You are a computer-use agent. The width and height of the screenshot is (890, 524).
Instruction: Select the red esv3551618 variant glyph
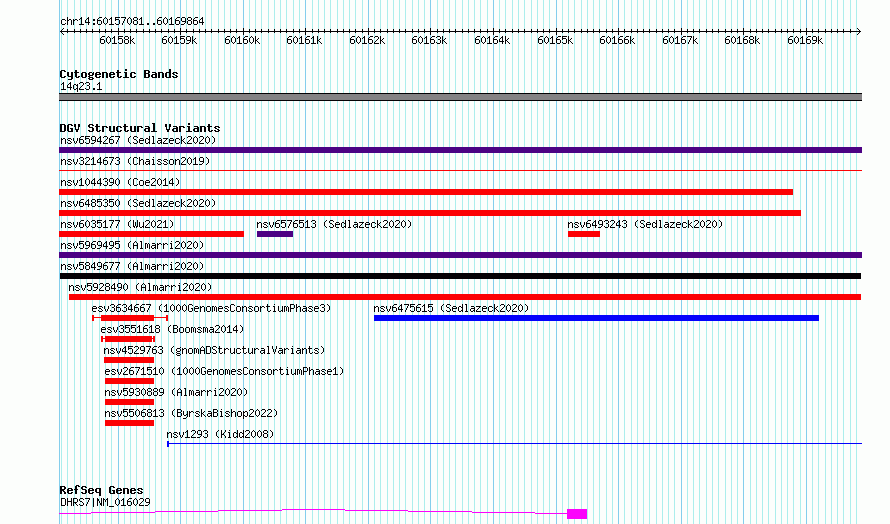coord(128,339)
